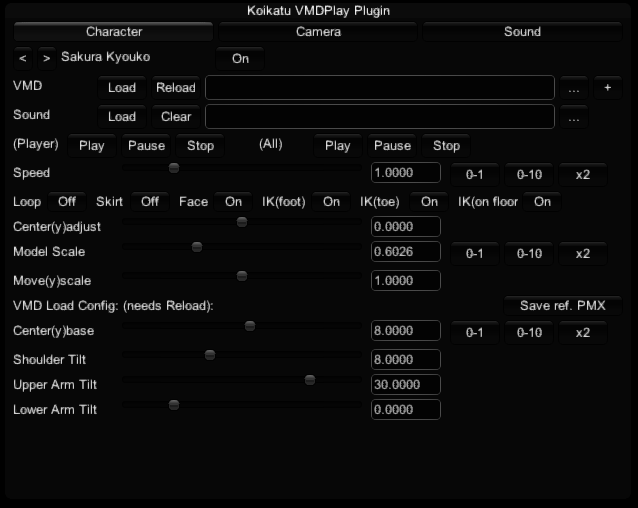Set Model Scale range to 0-10
This screenshot has height=508, width=638.
point(529,253)
